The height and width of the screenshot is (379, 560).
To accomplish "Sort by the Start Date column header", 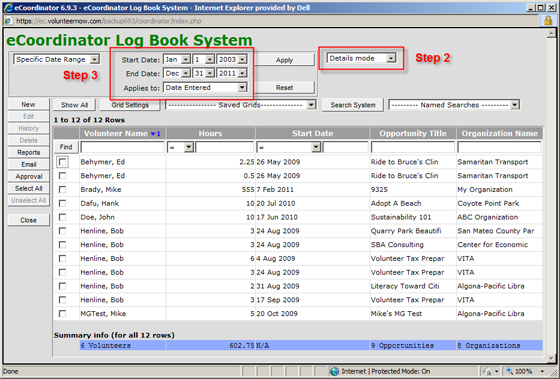I will tap(312, 134).
